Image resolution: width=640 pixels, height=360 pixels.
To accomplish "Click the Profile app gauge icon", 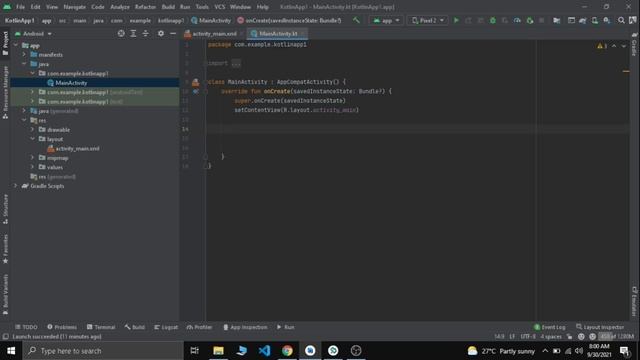I will [x=517, y=20].
